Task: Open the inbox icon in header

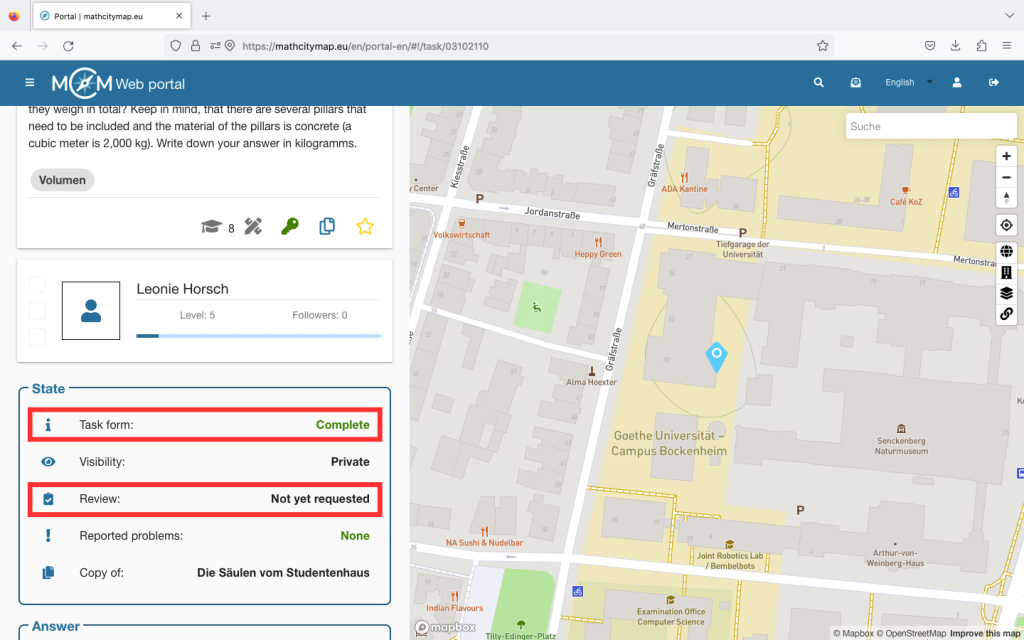Action: pyautogui.click(x=856, y=83)
